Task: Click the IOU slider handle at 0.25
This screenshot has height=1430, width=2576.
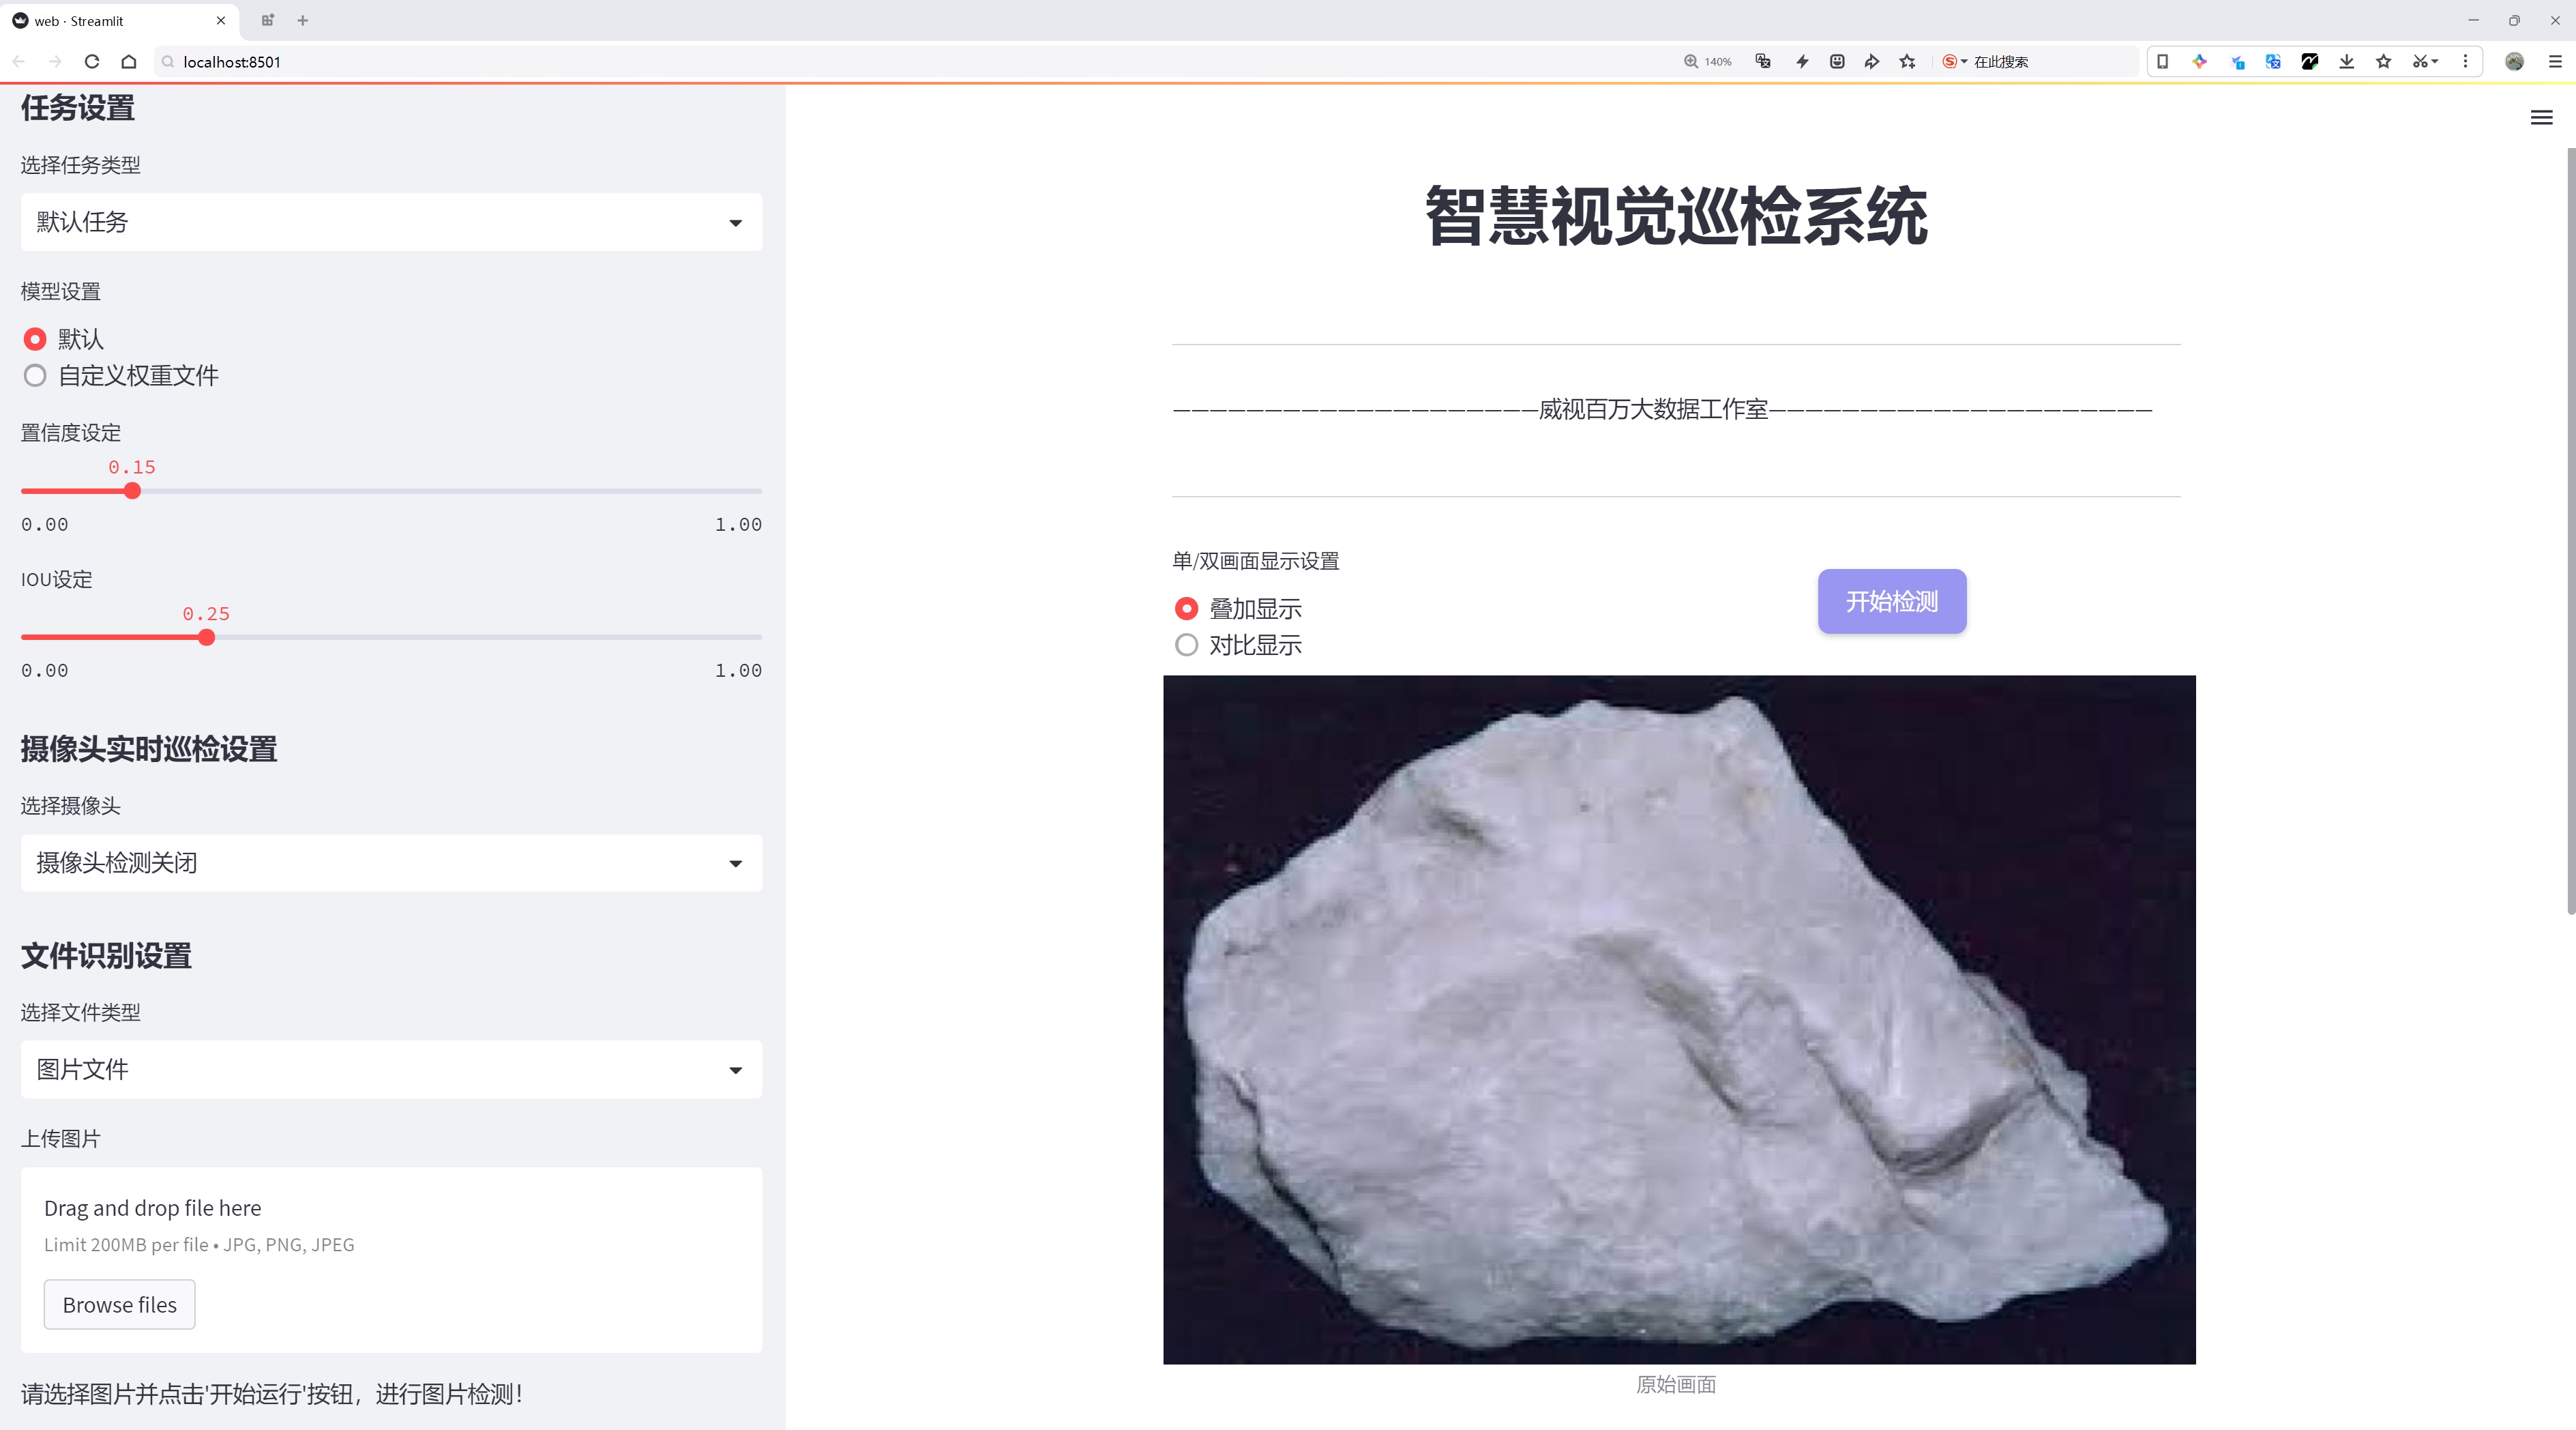Action: tap(207, 638)
